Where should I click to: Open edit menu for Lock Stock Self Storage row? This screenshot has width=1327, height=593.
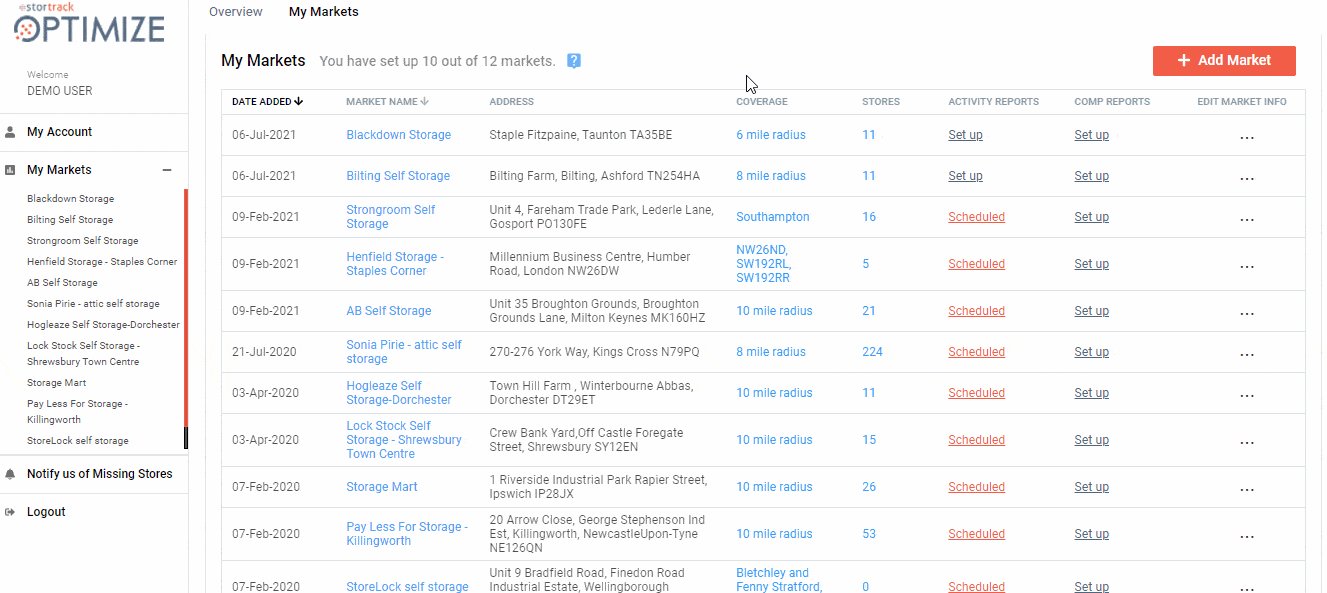tap(1247, 443)
